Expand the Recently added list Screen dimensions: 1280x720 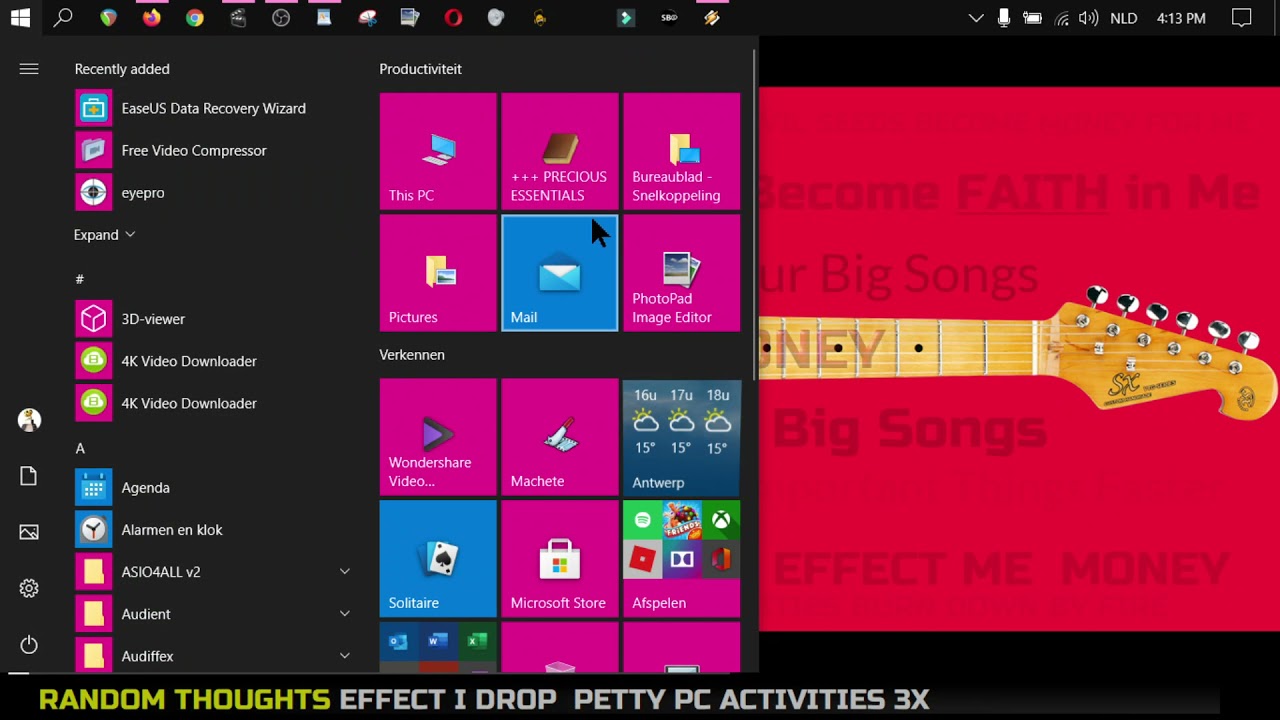pos(104,235)
